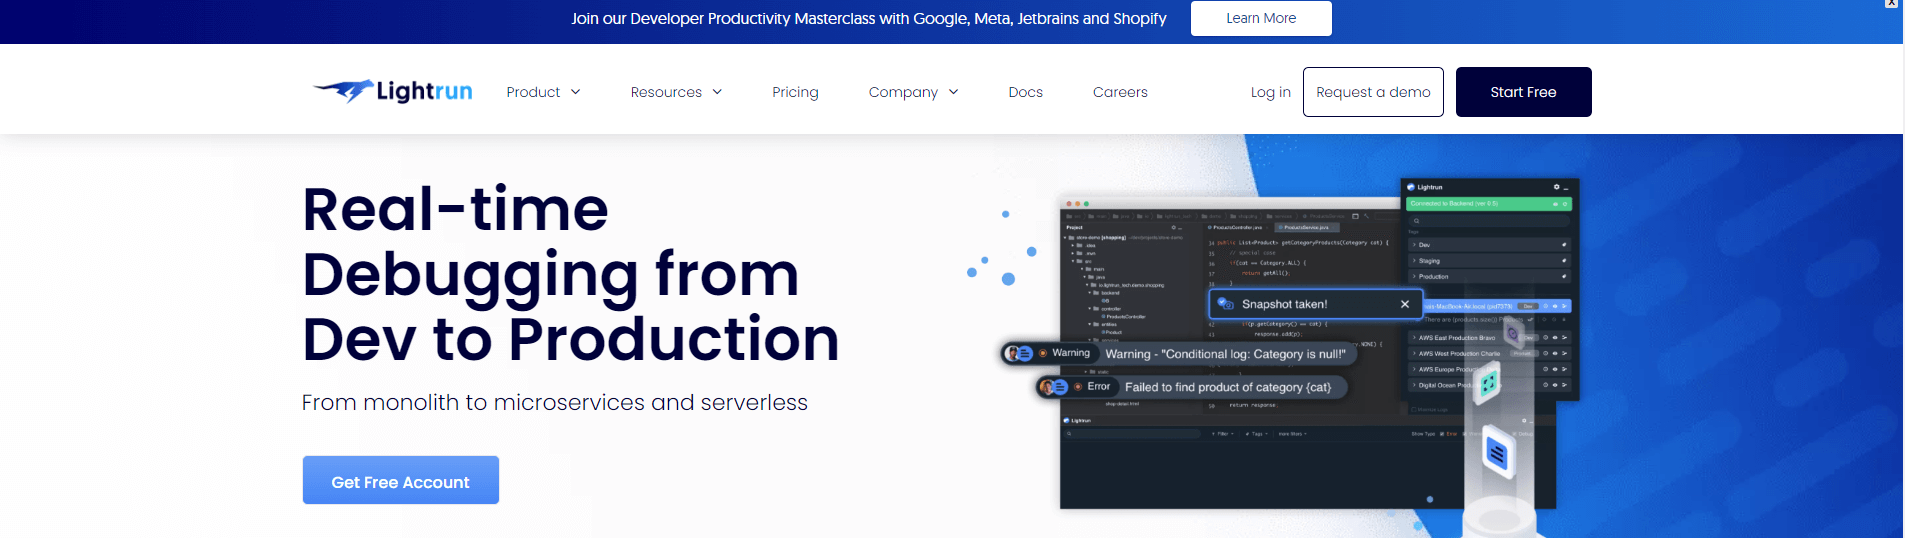This screenshot has height=538, width=1905.
Task: Expand the Product dropdown chevron
Action: (x=576, y=92)
